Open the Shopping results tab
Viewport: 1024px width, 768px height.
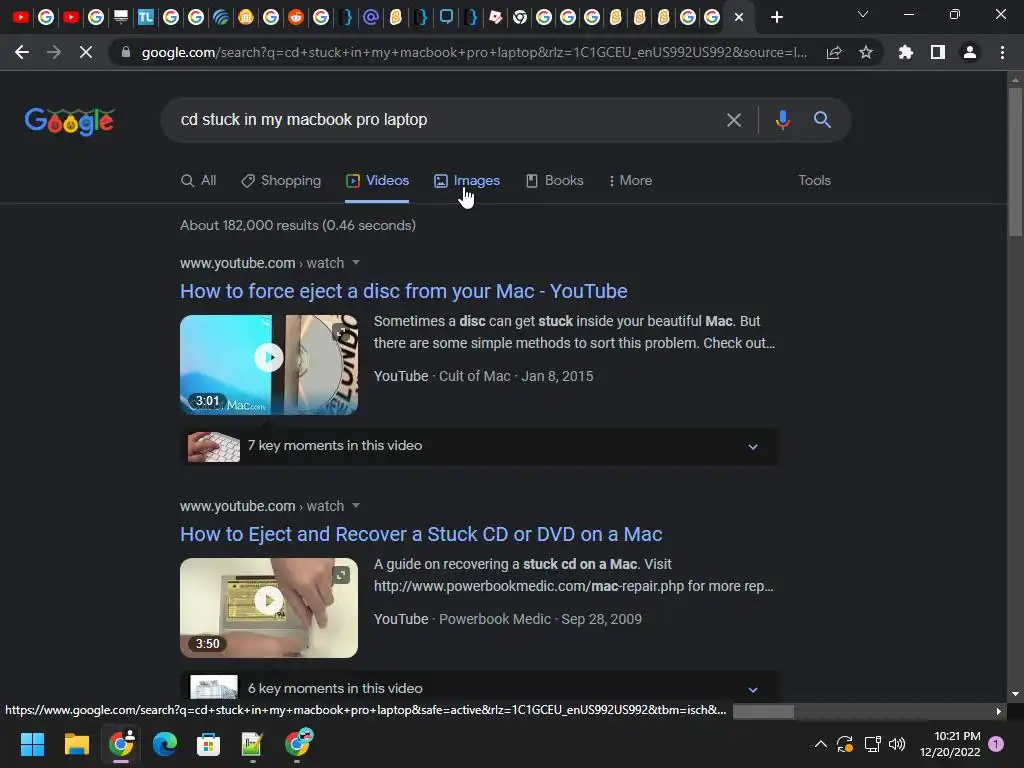tap(281, 181)
